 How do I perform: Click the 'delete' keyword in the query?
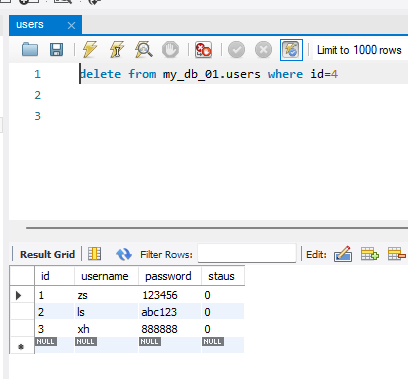100,74
